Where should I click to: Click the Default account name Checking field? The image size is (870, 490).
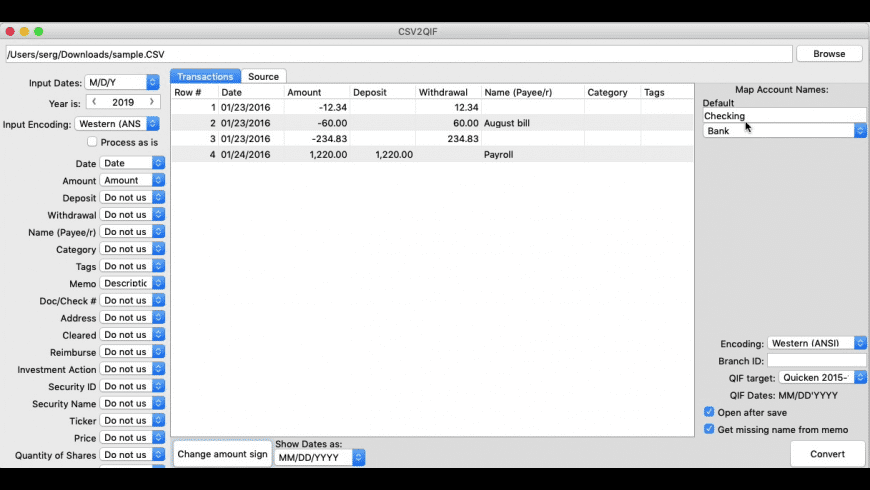(x=784, y=116)
